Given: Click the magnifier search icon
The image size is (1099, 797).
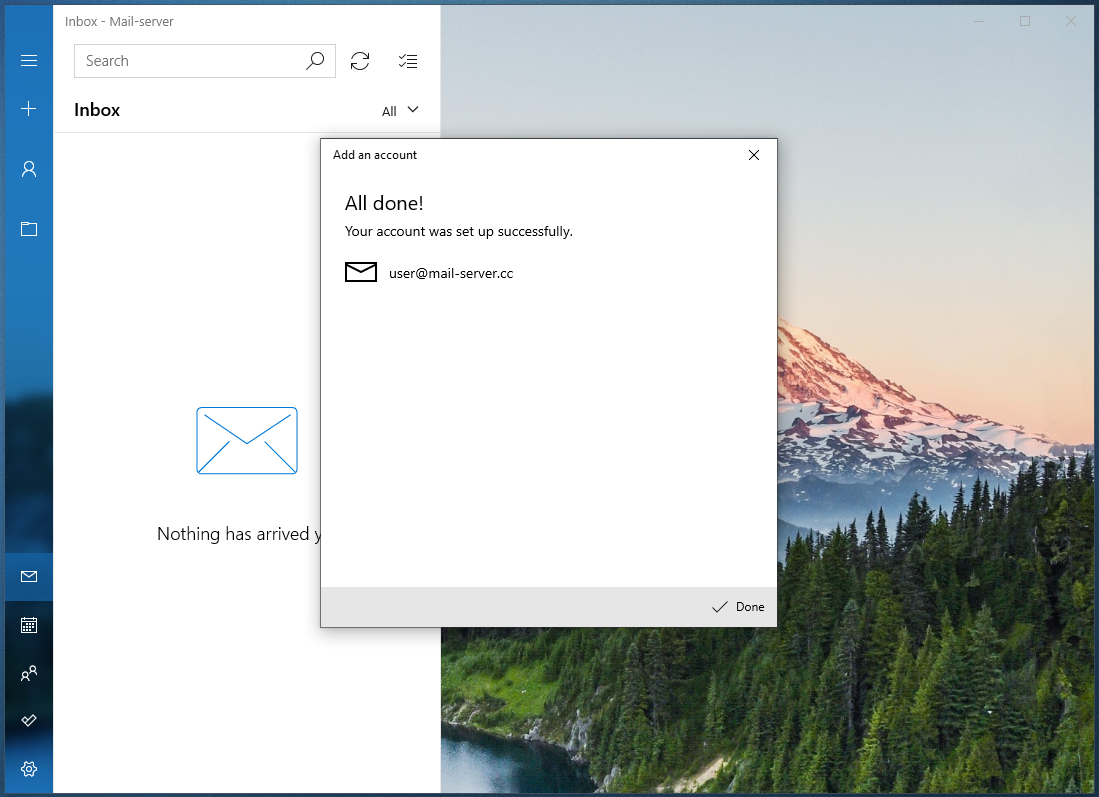Looking at the screenshot, I should 315,61.
